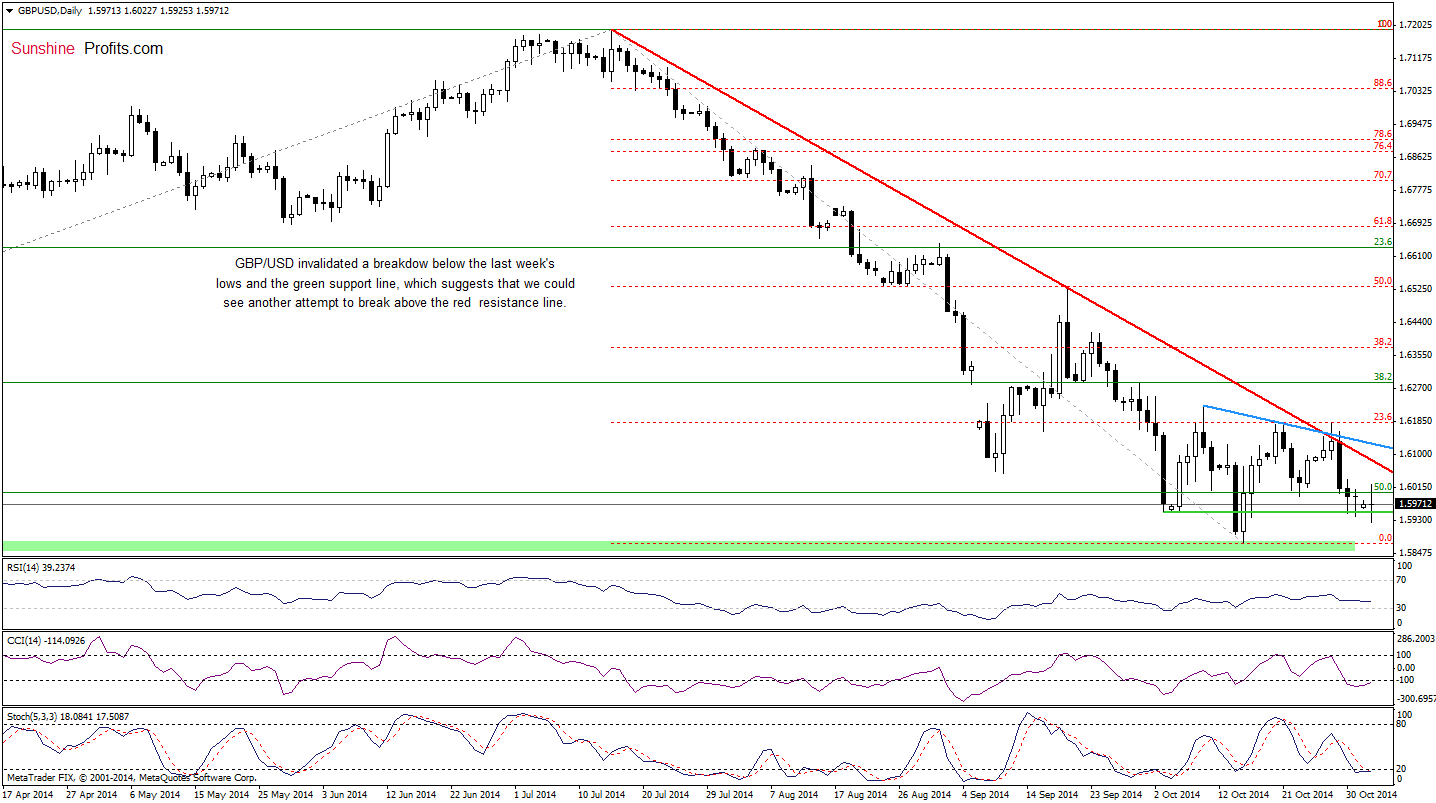Click the current price tag 1.59712

coord(1413,504)
